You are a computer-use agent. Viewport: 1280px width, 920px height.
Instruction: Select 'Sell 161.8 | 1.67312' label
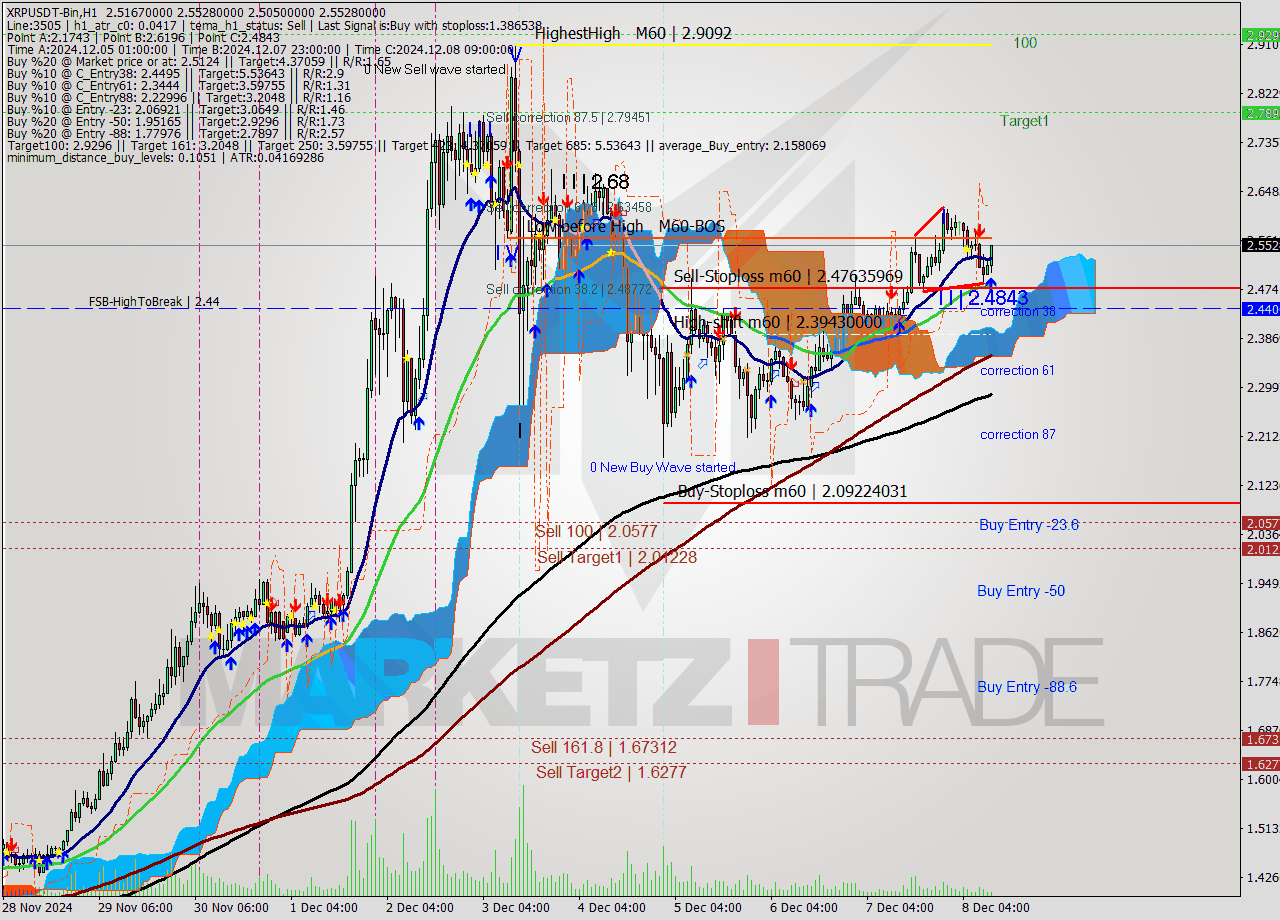[604, 748]
